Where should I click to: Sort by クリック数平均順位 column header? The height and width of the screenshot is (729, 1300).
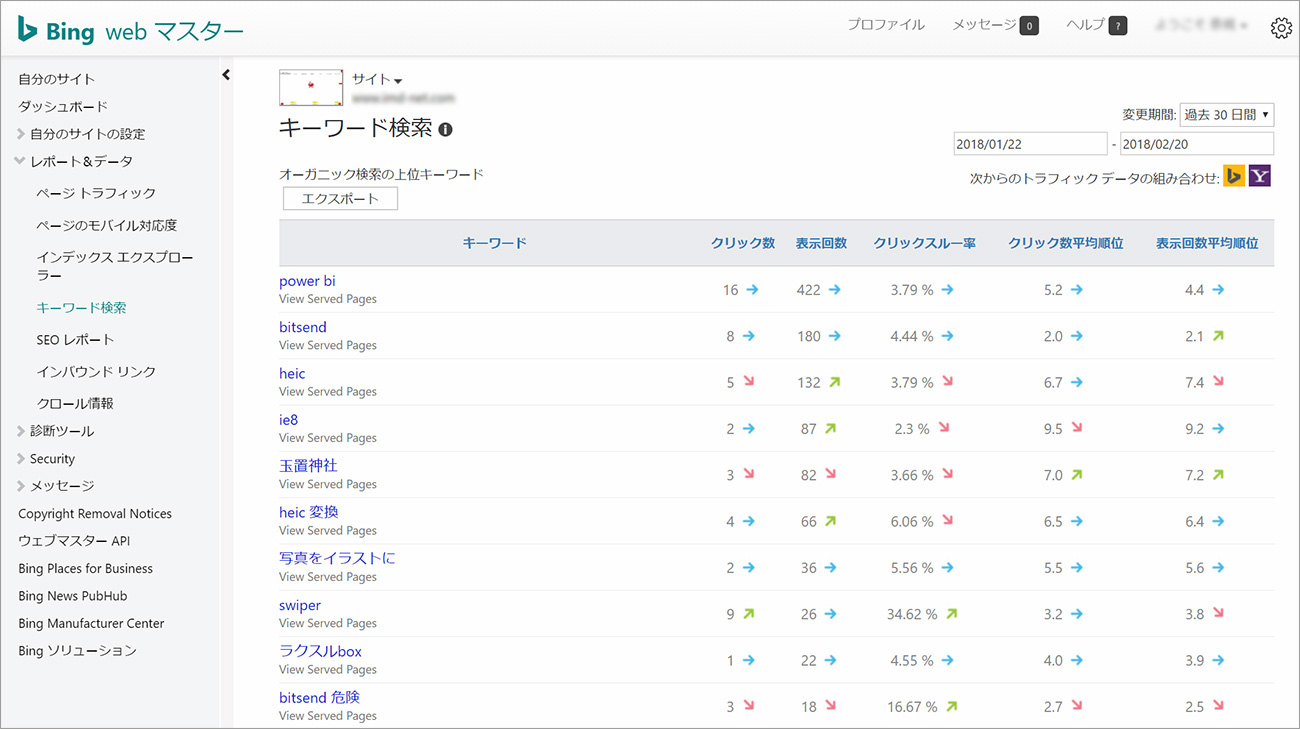point(1066,243)
